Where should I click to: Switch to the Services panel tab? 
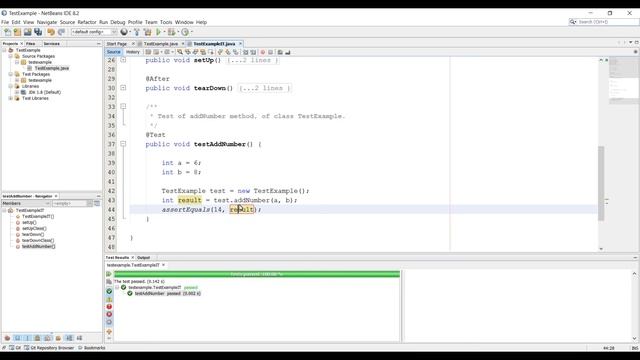pos(52,44)
